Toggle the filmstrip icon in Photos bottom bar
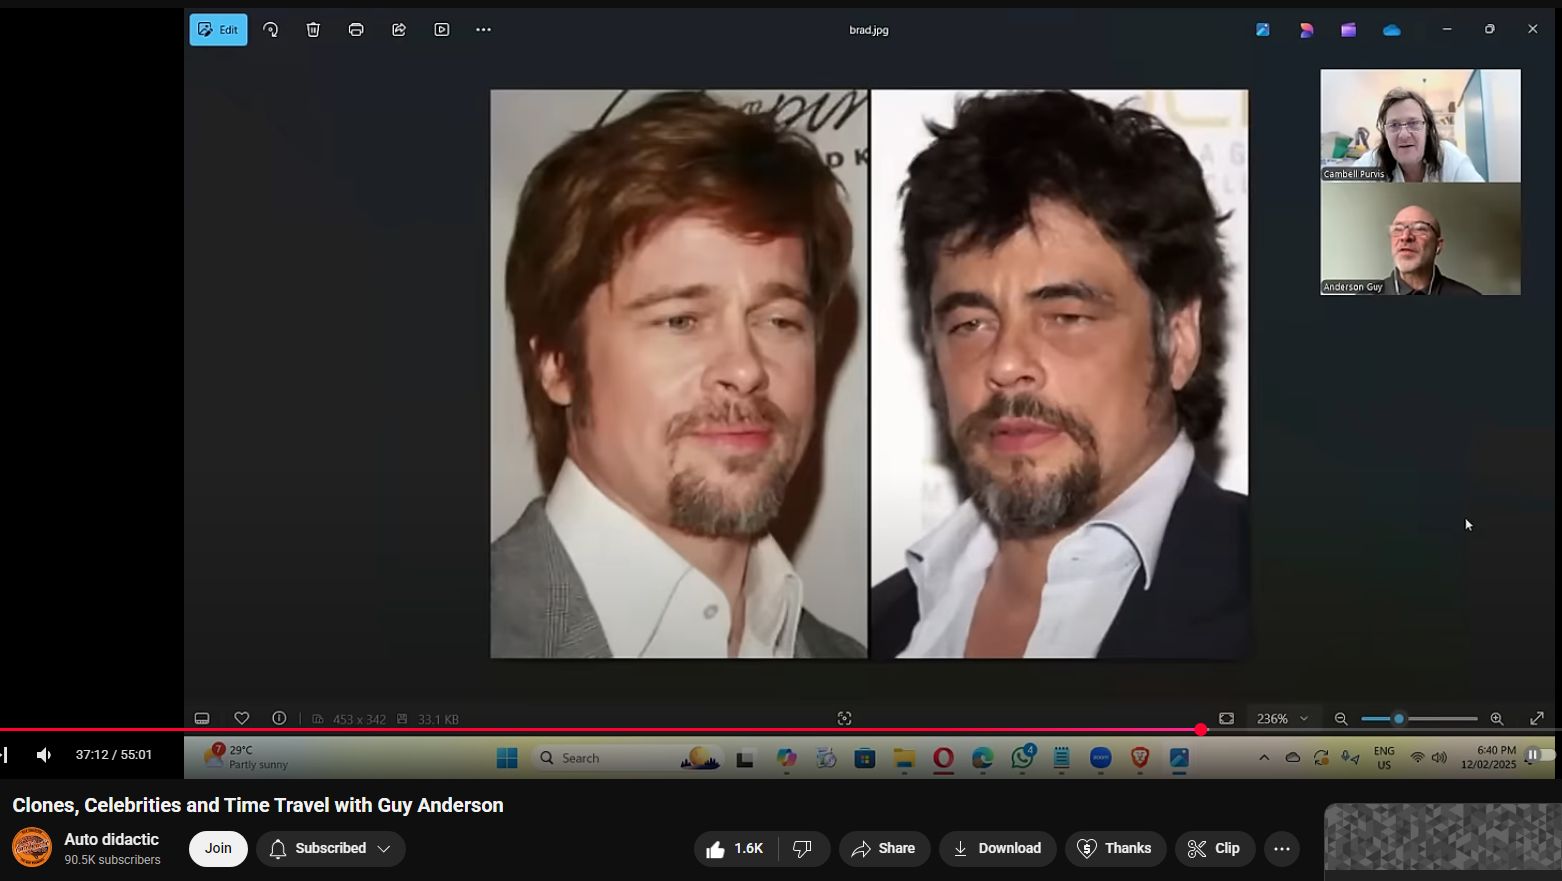 [202, 719]
